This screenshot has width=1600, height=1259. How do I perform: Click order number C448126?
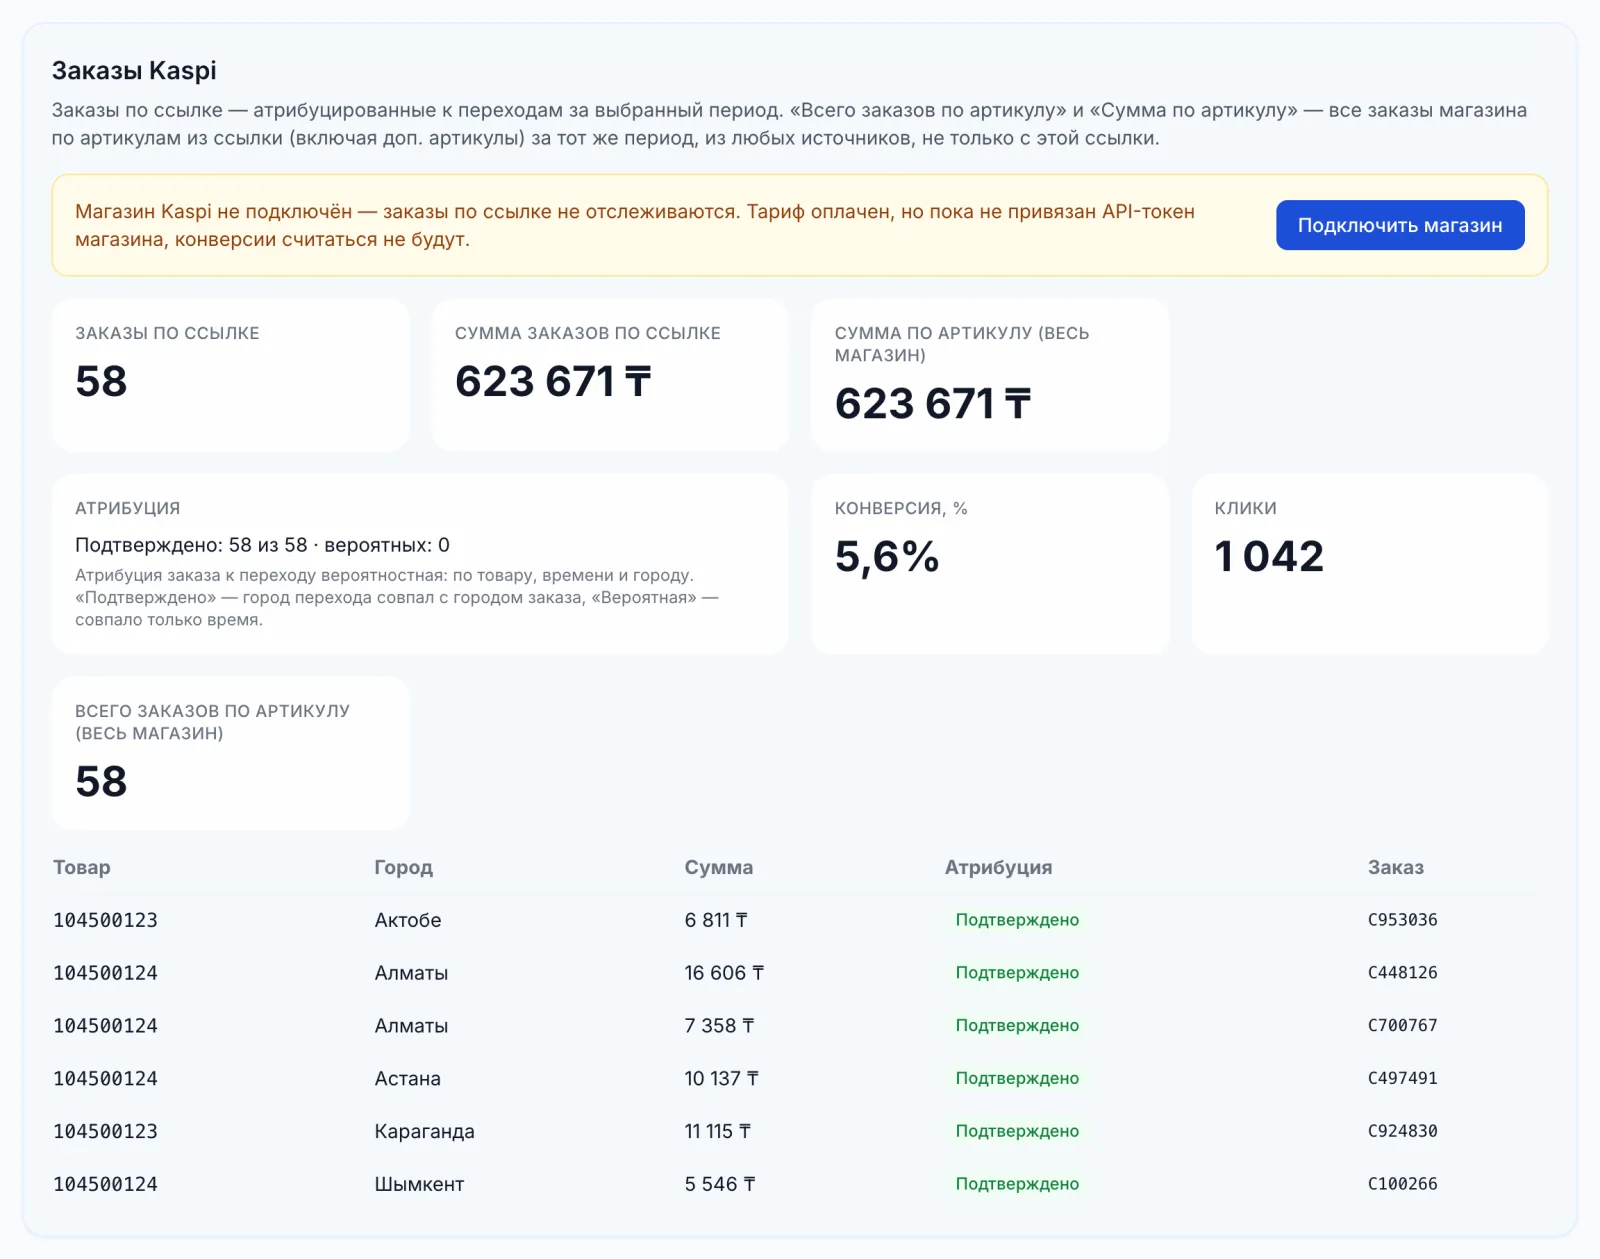(1403, 973)
